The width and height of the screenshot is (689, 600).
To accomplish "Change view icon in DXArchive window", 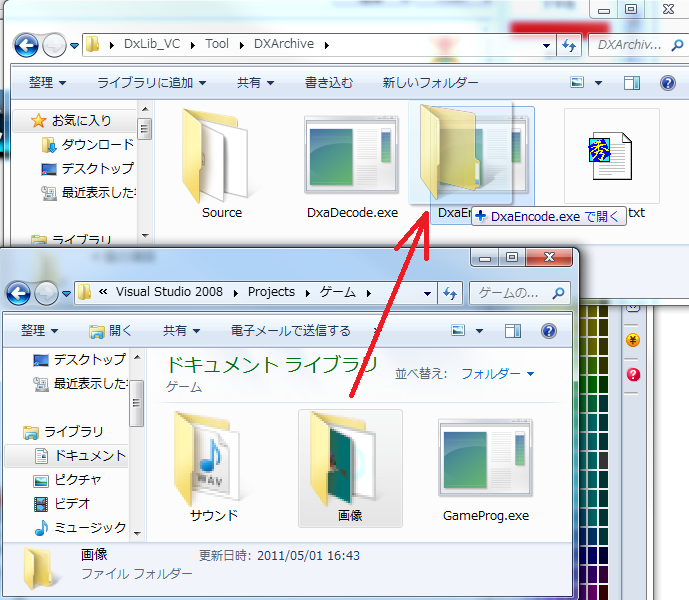I will [577, 82].
